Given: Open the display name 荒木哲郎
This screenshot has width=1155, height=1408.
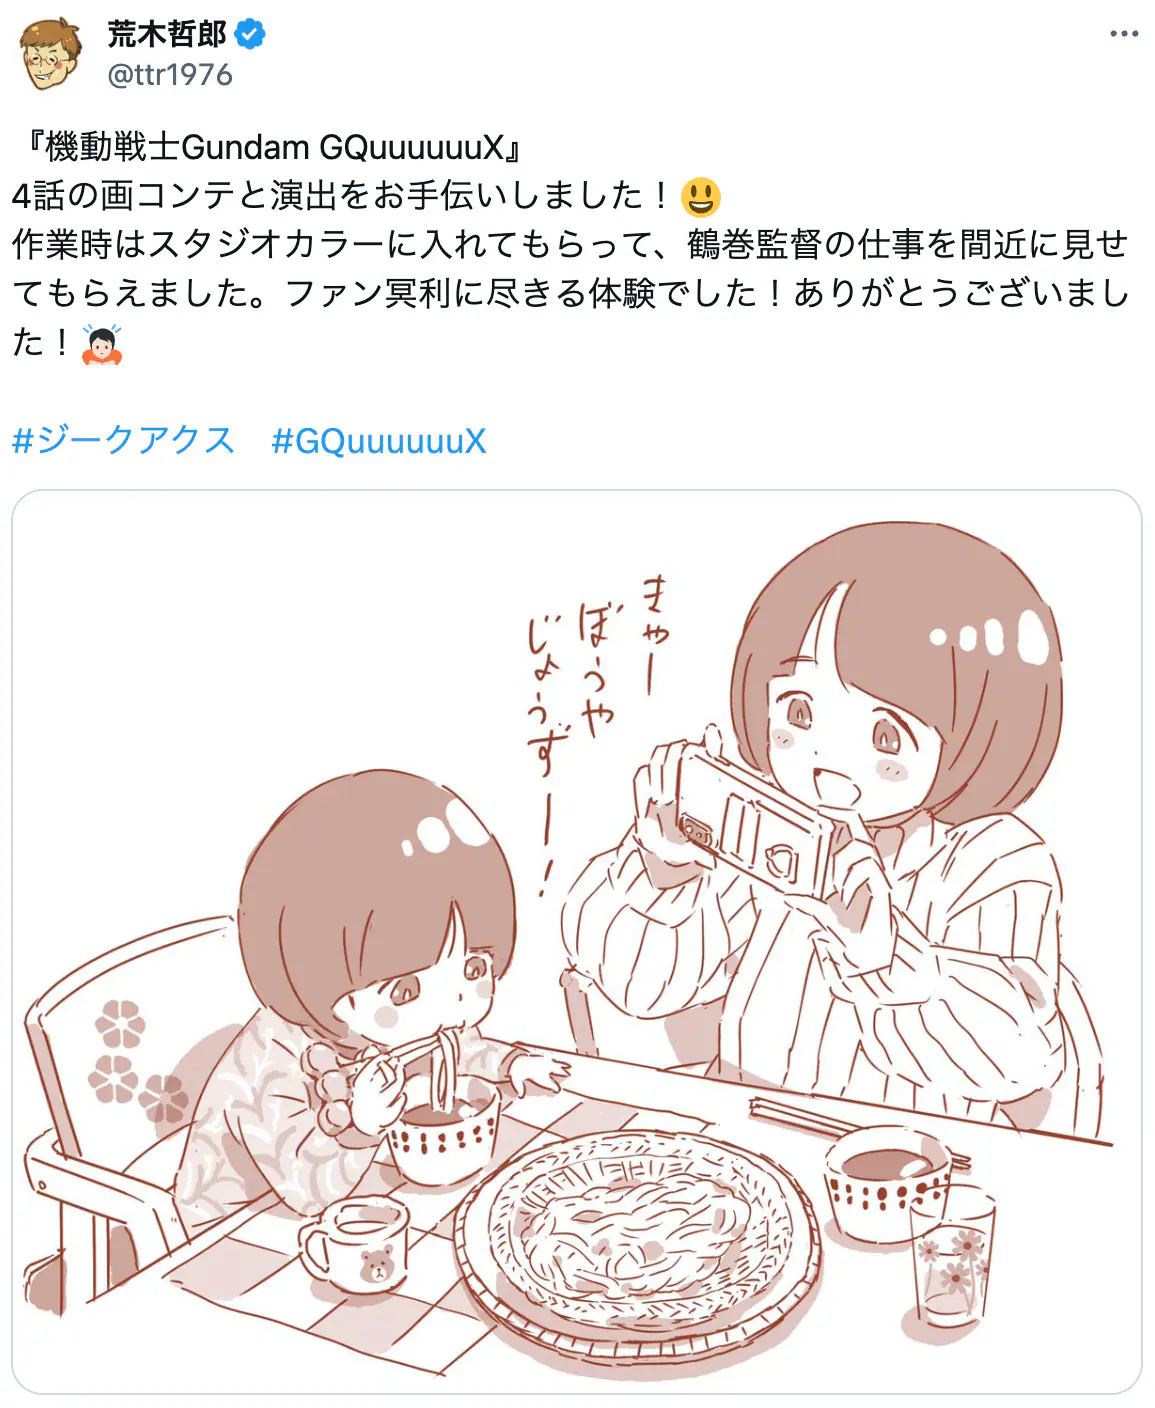Looking at the screenshot, I should (x=167, y=34).
